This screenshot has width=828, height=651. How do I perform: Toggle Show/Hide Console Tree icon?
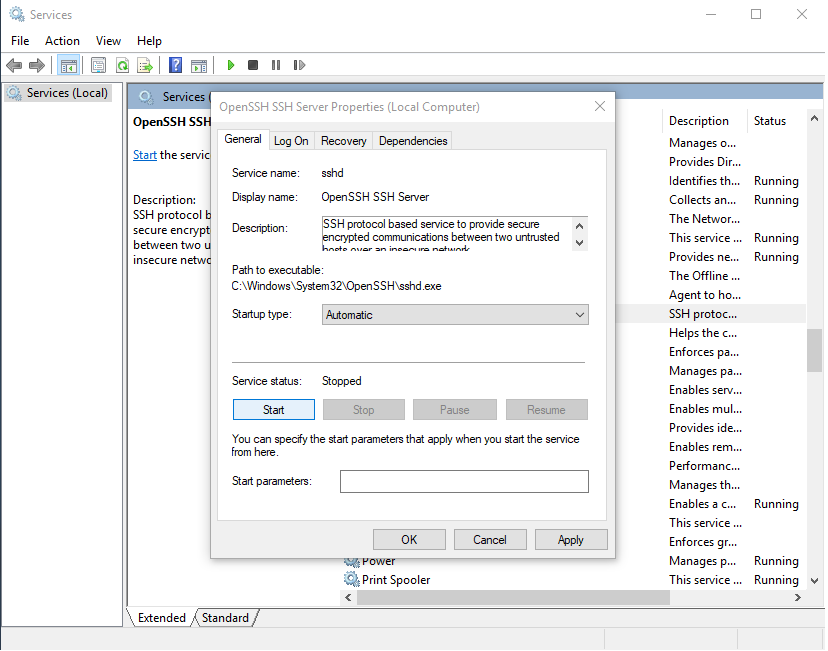tap(69, 65)
